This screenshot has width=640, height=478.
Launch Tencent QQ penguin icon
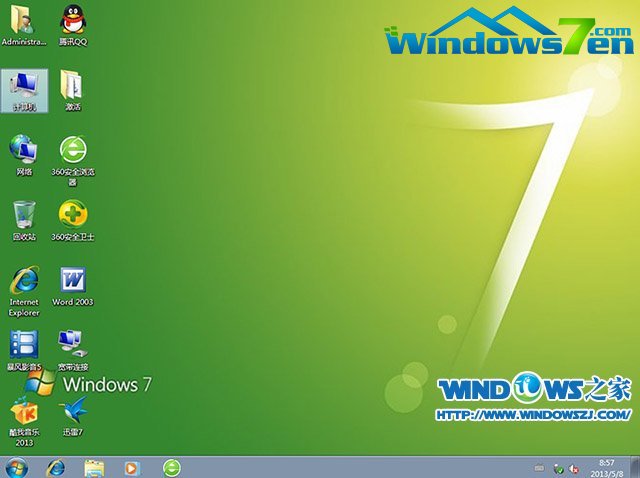coord(72,21)
